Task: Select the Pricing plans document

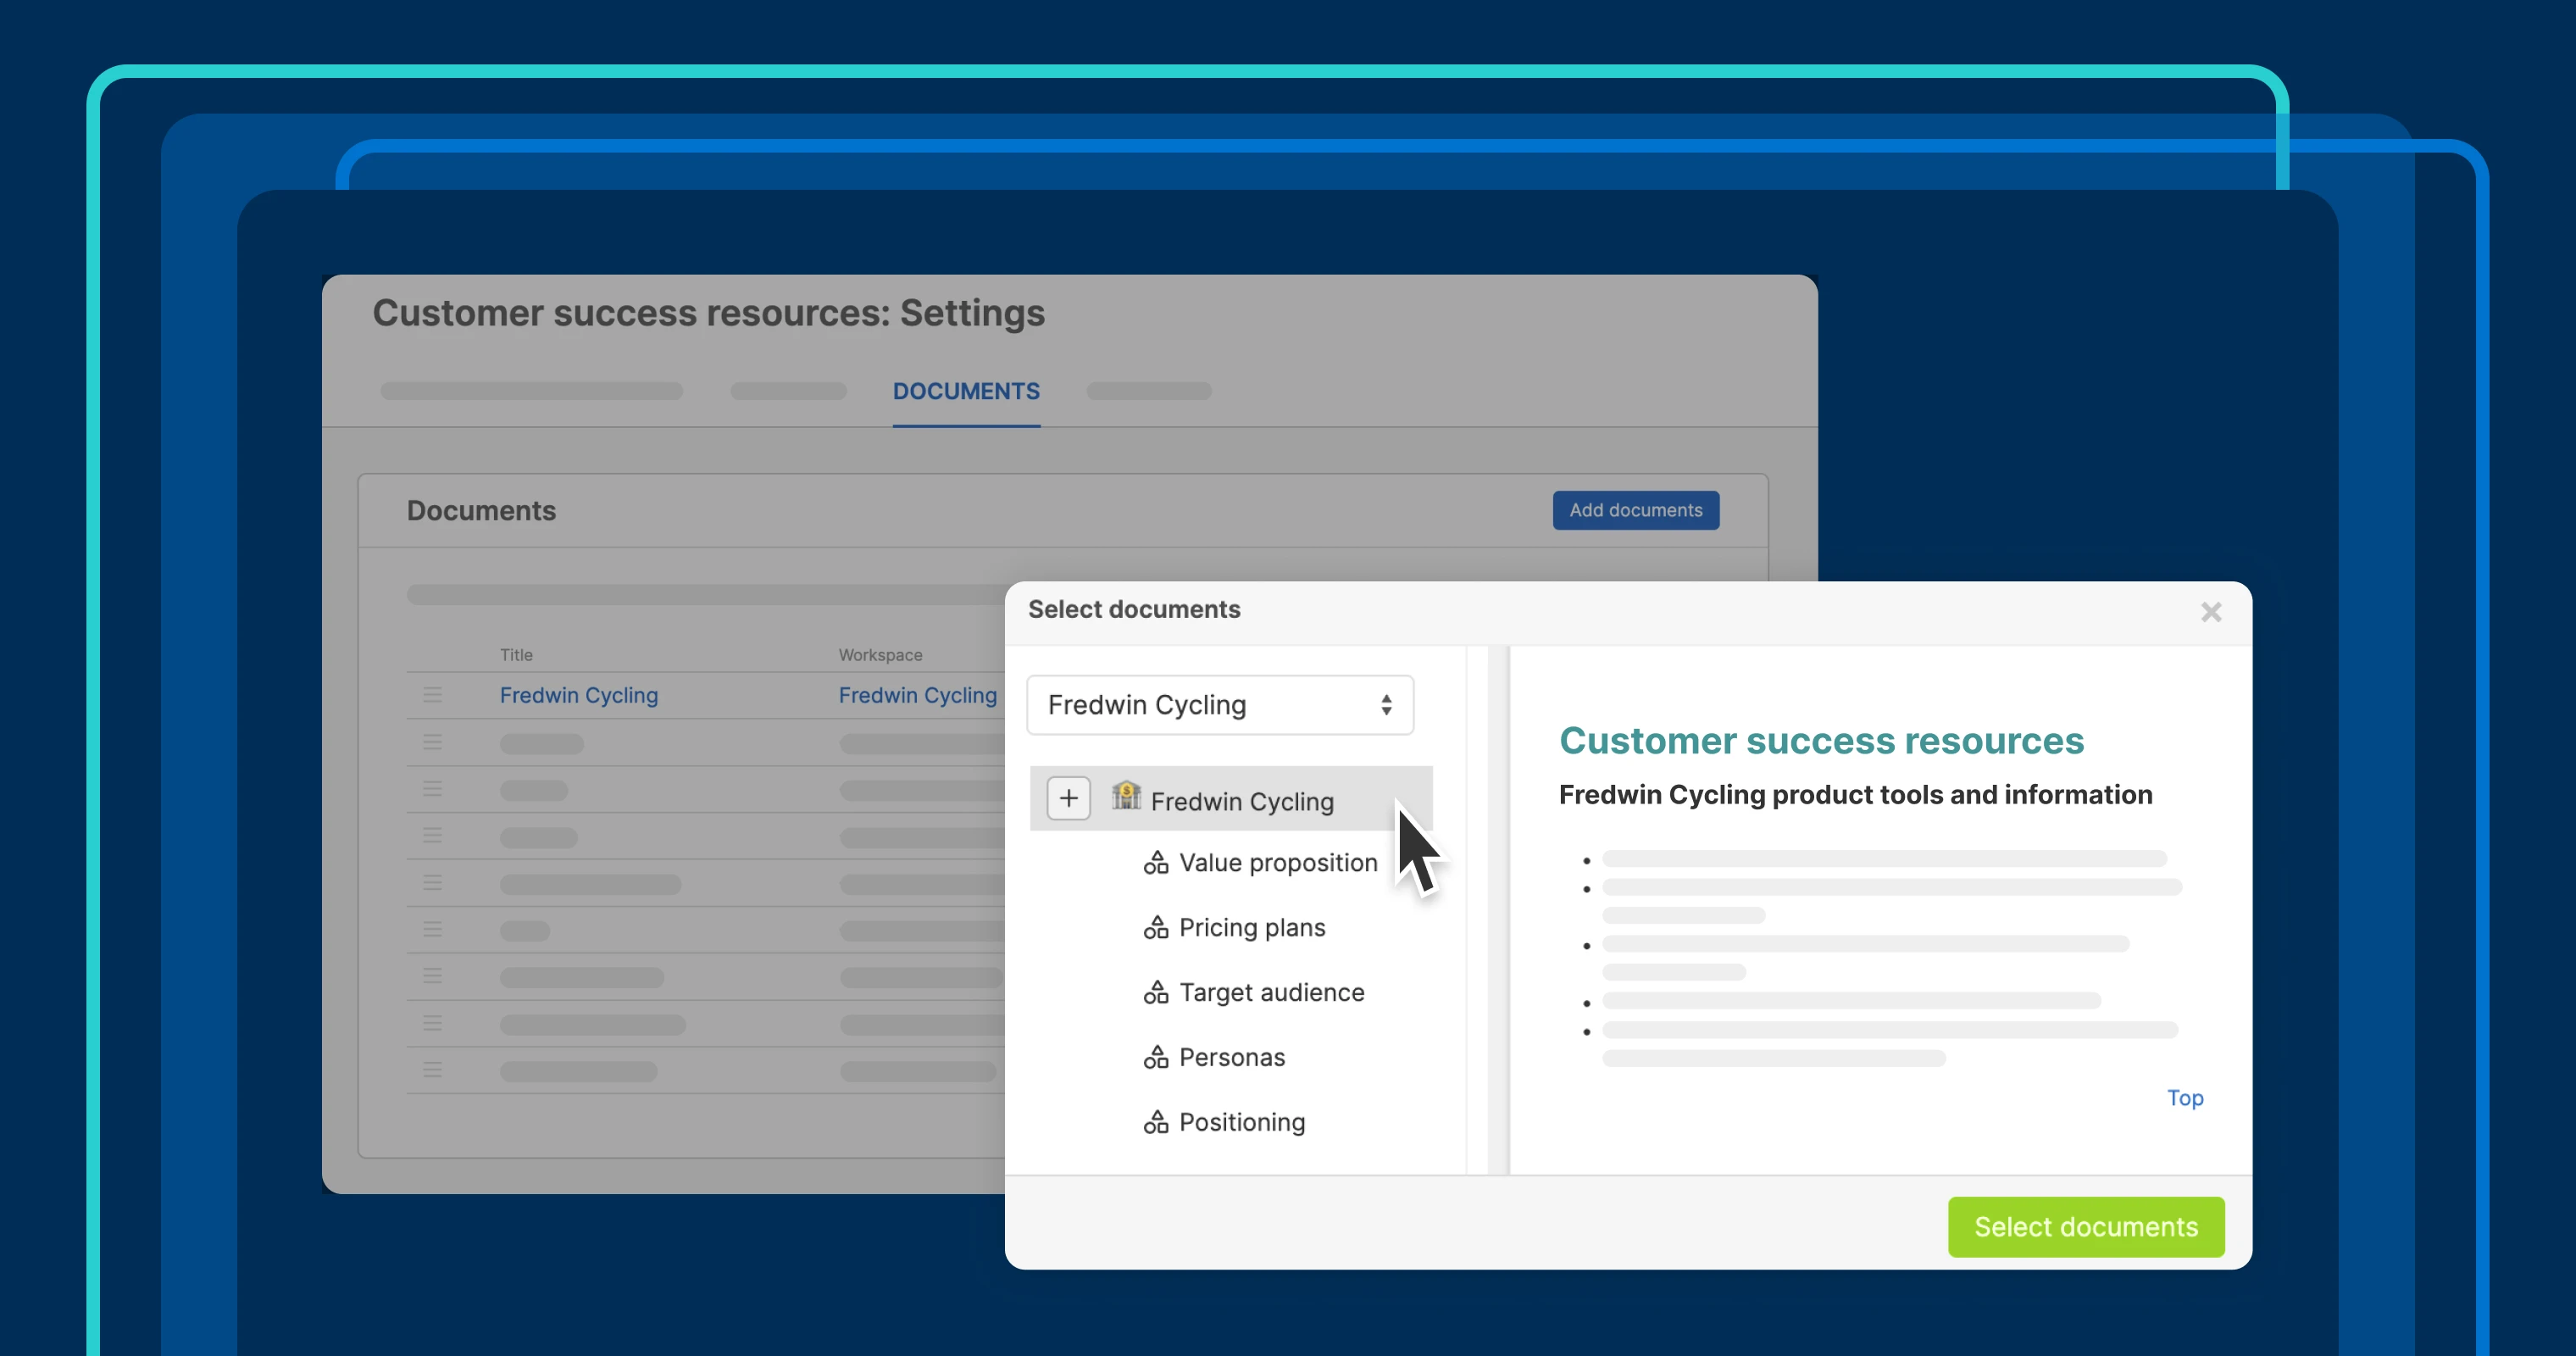Action: click(x=1251, y=928)
